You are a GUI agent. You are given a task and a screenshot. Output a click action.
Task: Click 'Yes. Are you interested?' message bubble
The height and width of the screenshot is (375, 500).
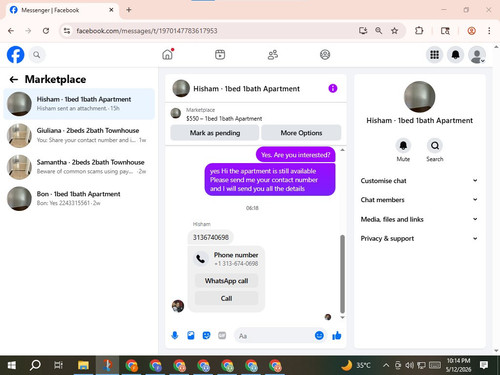(x=295, y=155)
